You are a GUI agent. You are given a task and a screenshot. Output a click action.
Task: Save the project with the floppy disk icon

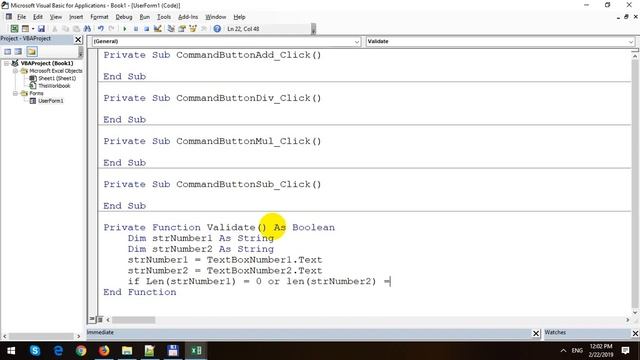coord(41,29)
